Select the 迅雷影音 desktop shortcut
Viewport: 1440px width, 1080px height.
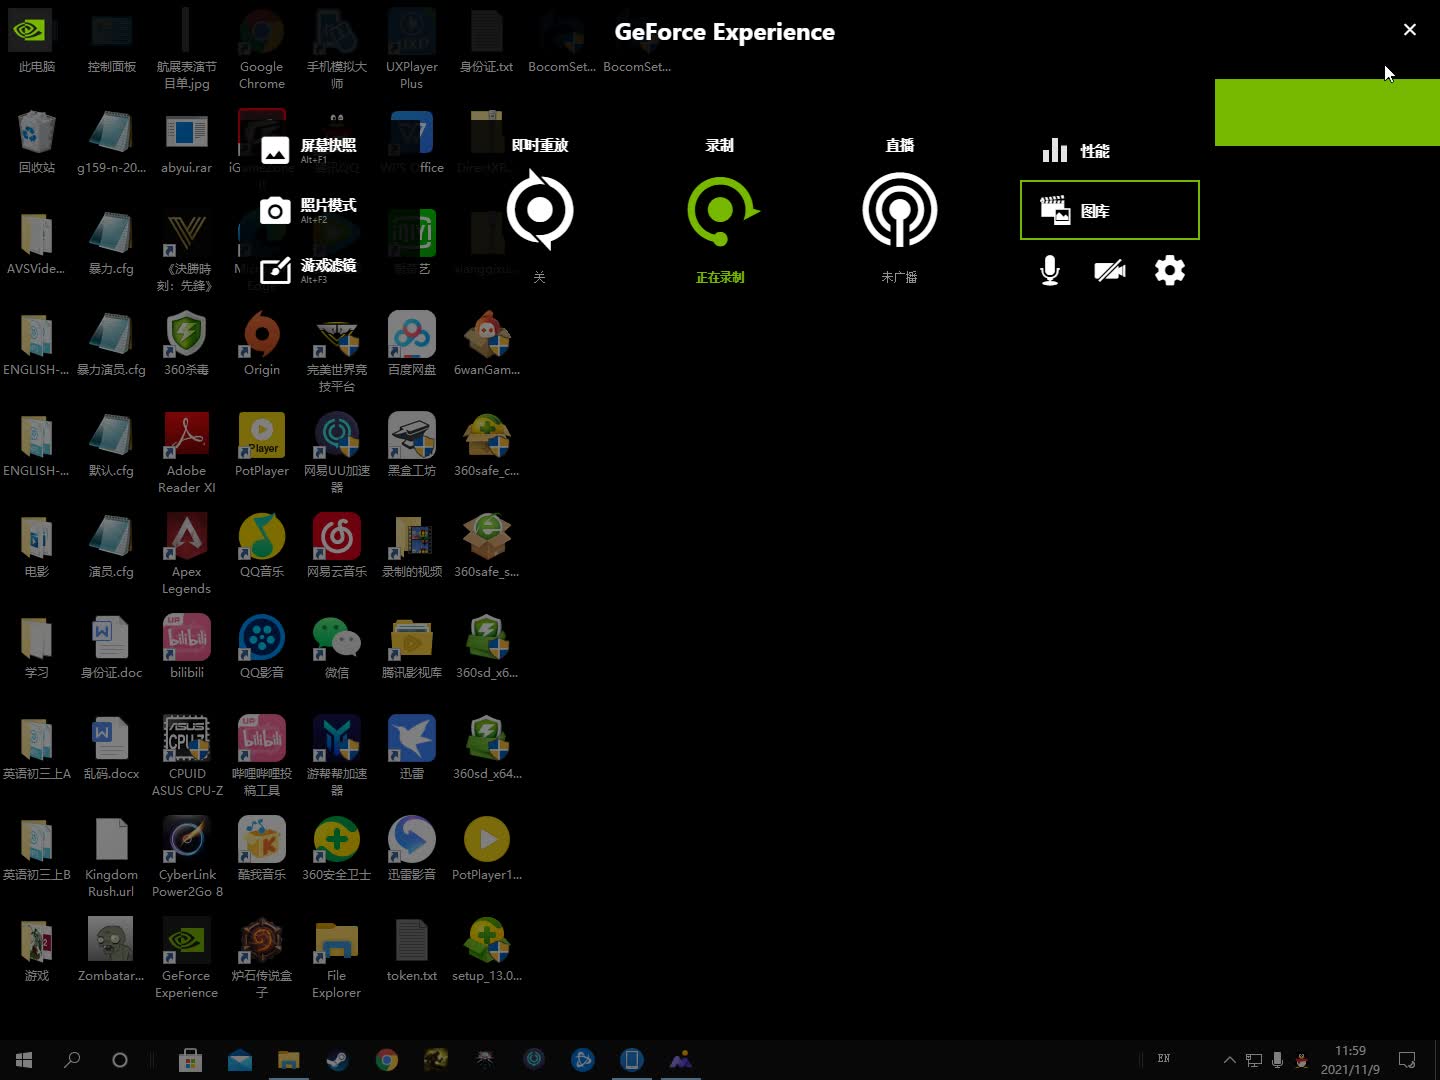(412, 849)
